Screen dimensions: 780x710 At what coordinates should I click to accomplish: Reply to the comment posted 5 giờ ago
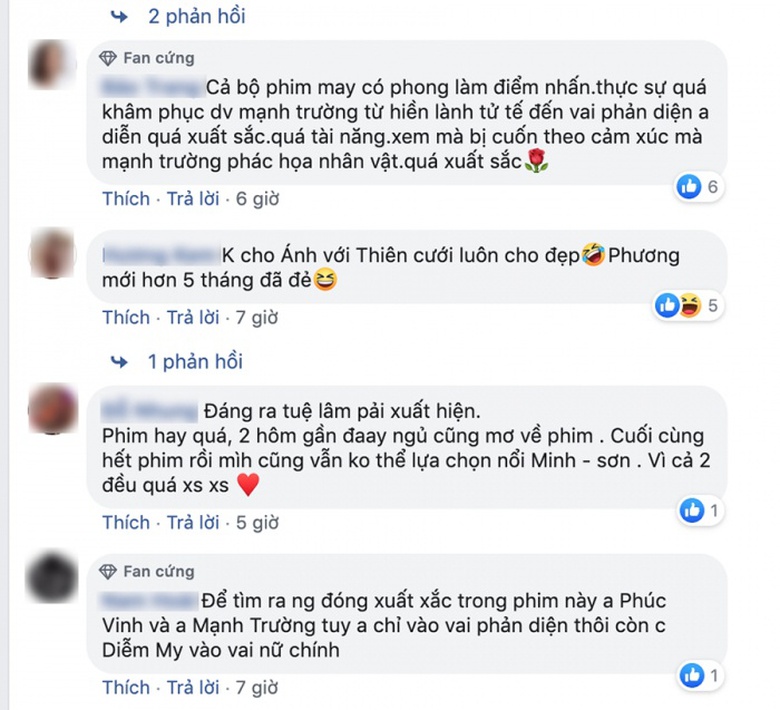[x=193, y=522]
